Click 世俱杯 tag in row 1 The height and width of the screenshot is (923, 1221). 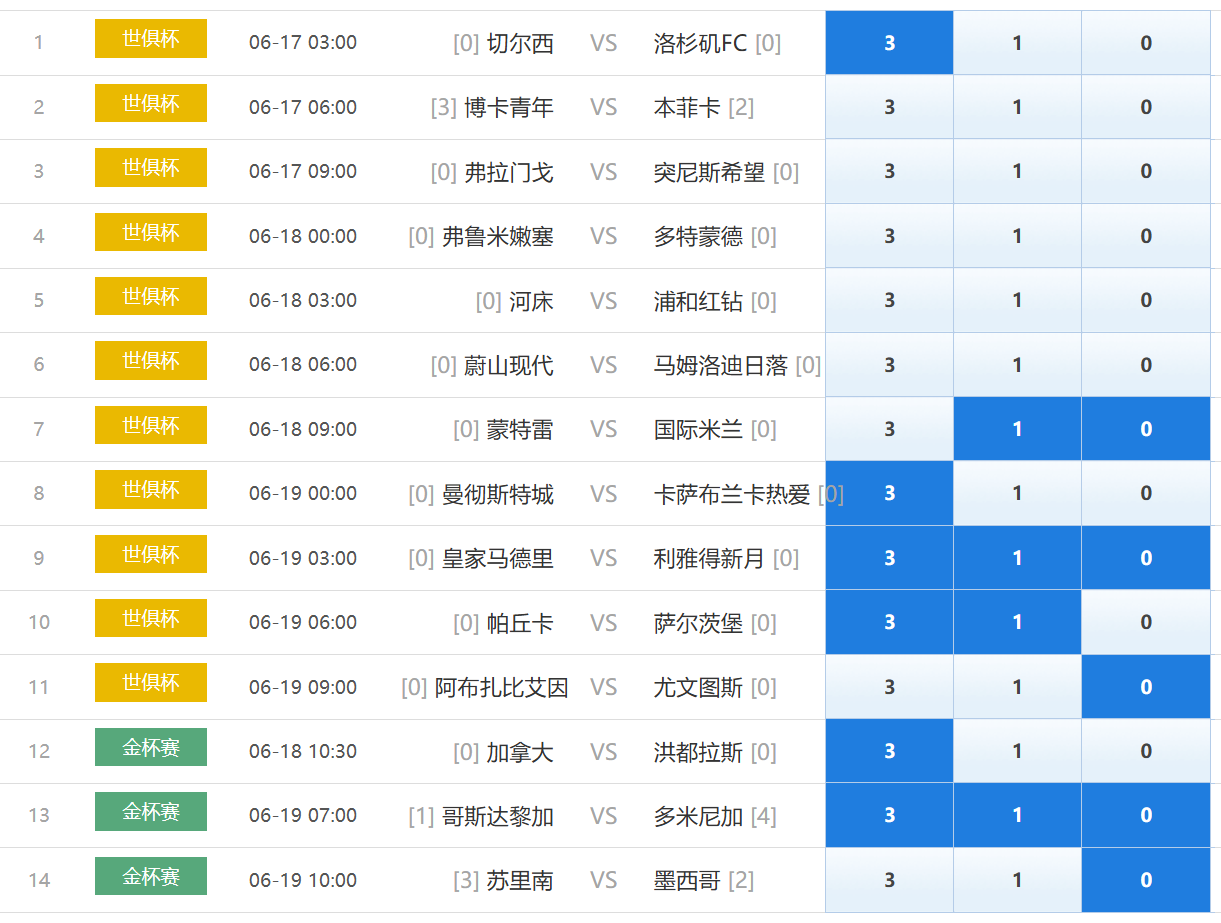(151, 39)
